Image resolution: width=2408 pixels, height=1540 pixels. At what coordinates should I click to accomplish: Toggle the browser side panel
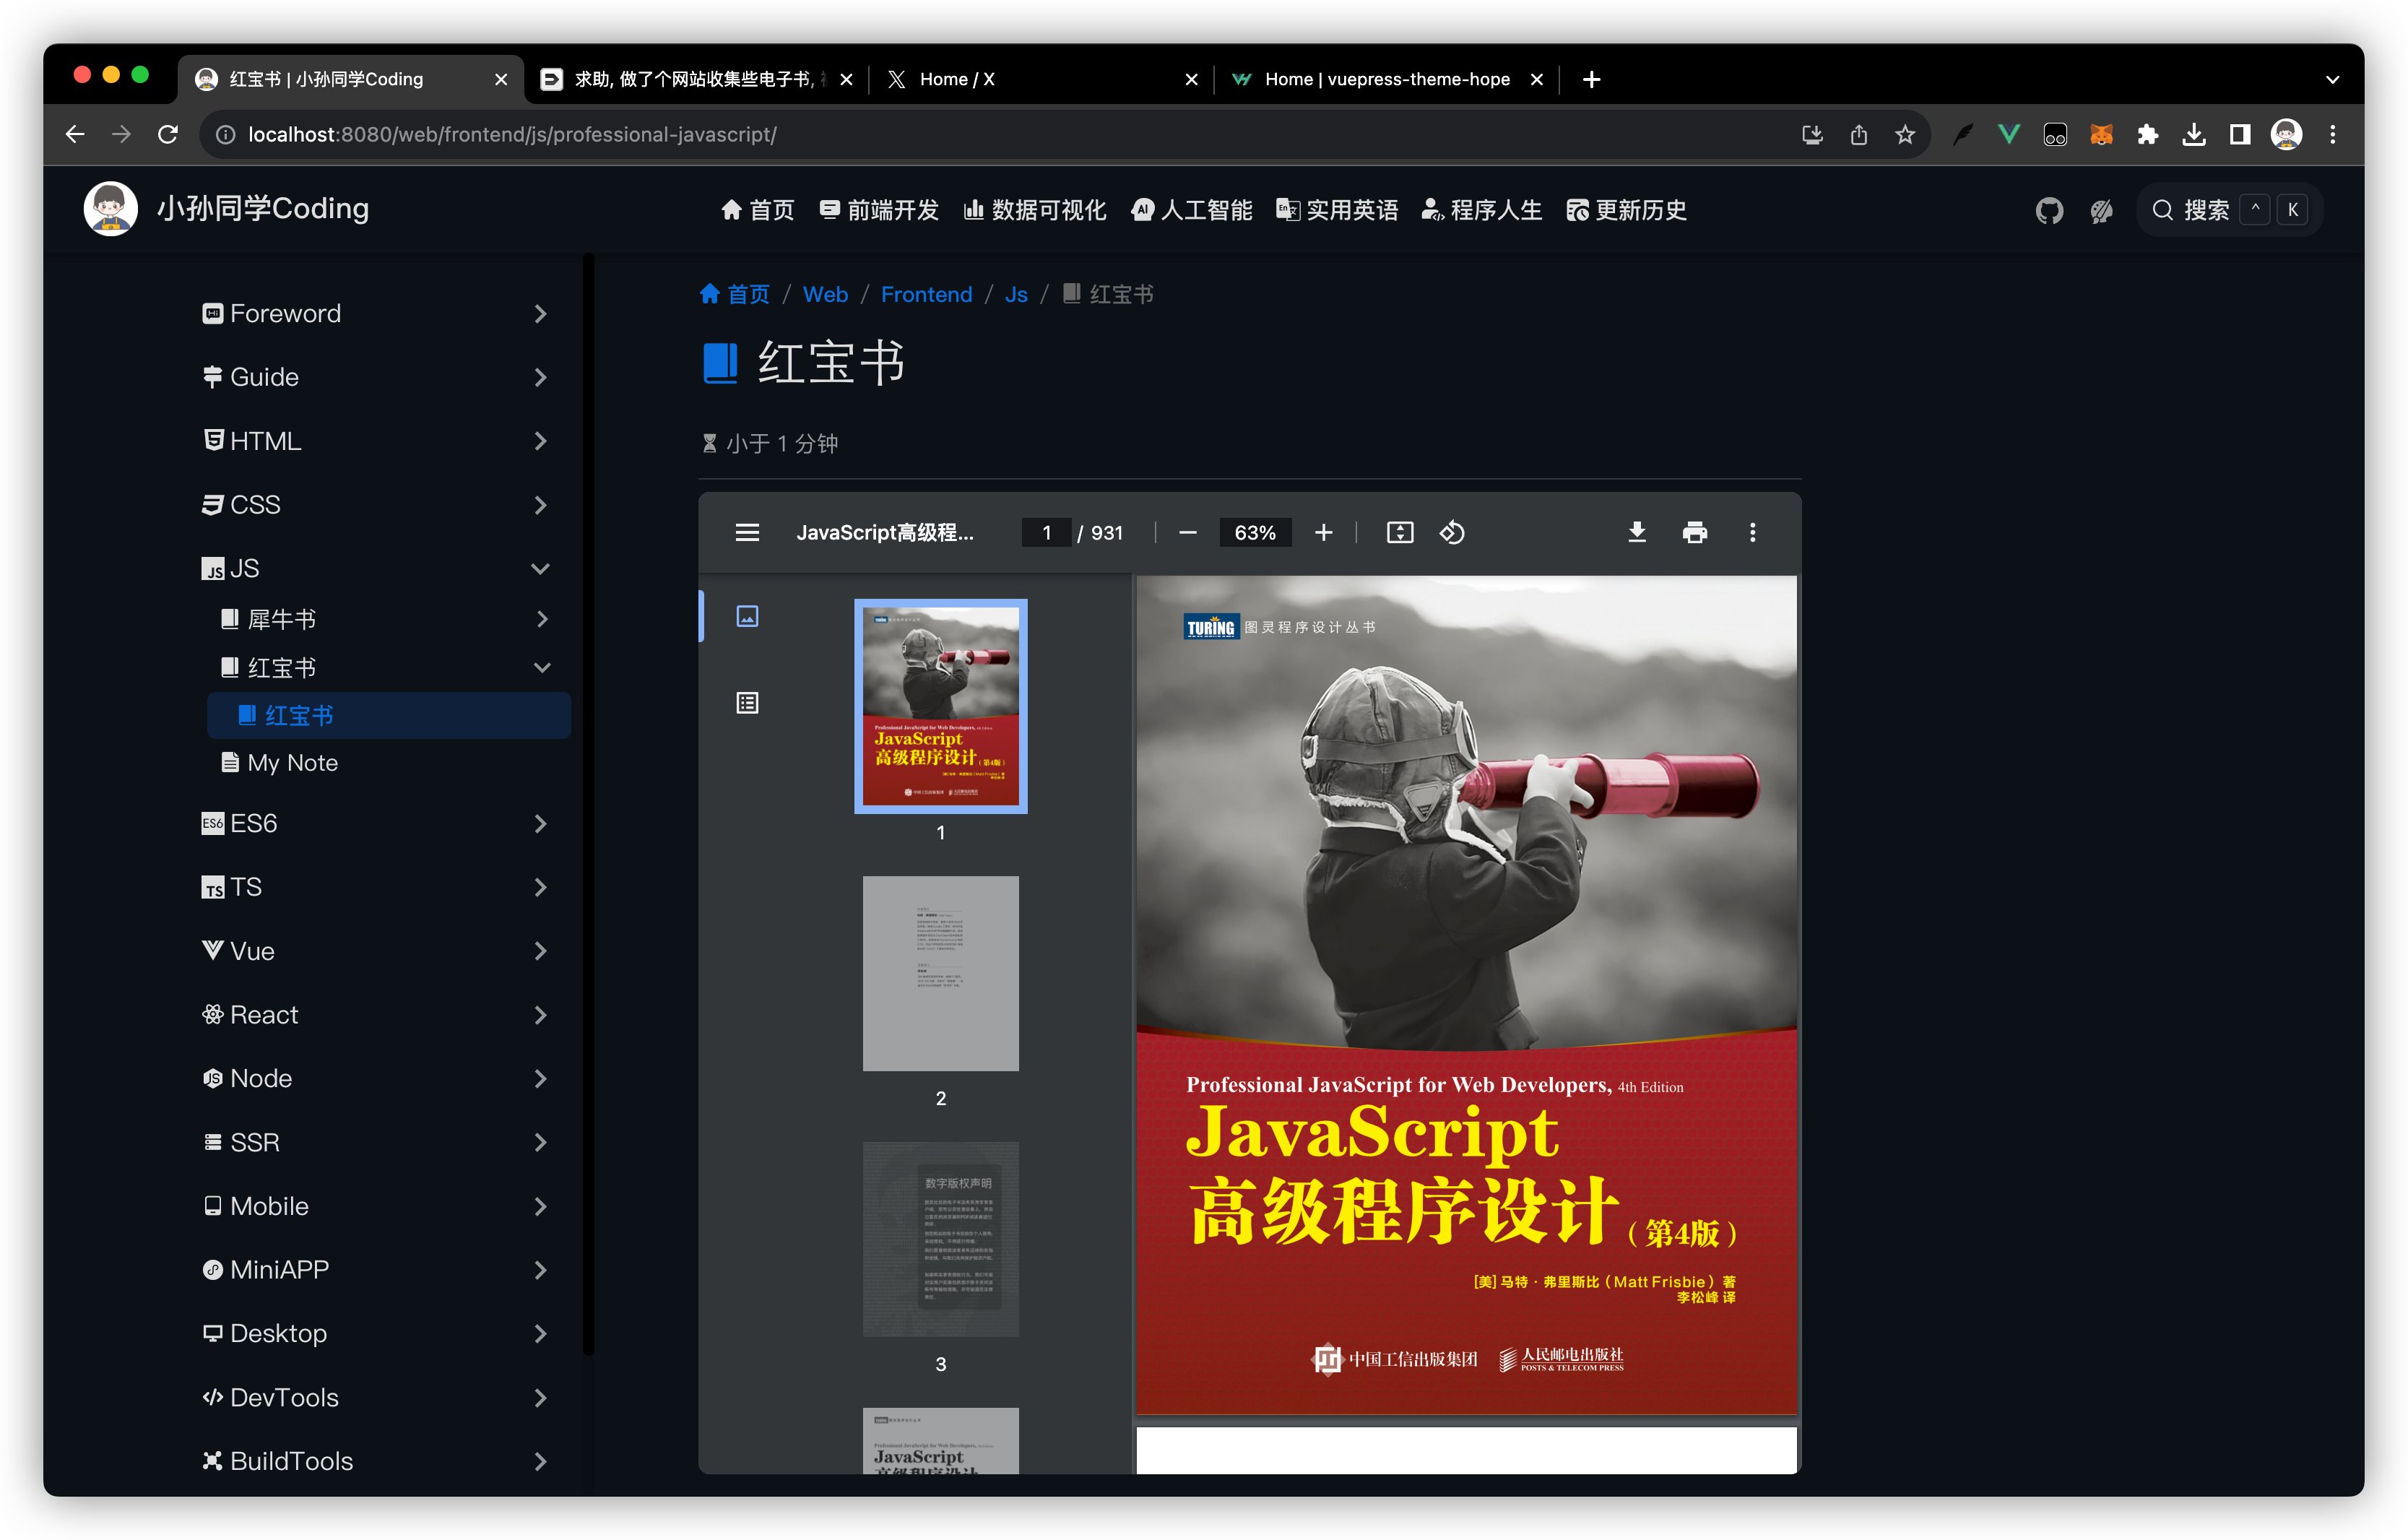[x=2240, y=134]
